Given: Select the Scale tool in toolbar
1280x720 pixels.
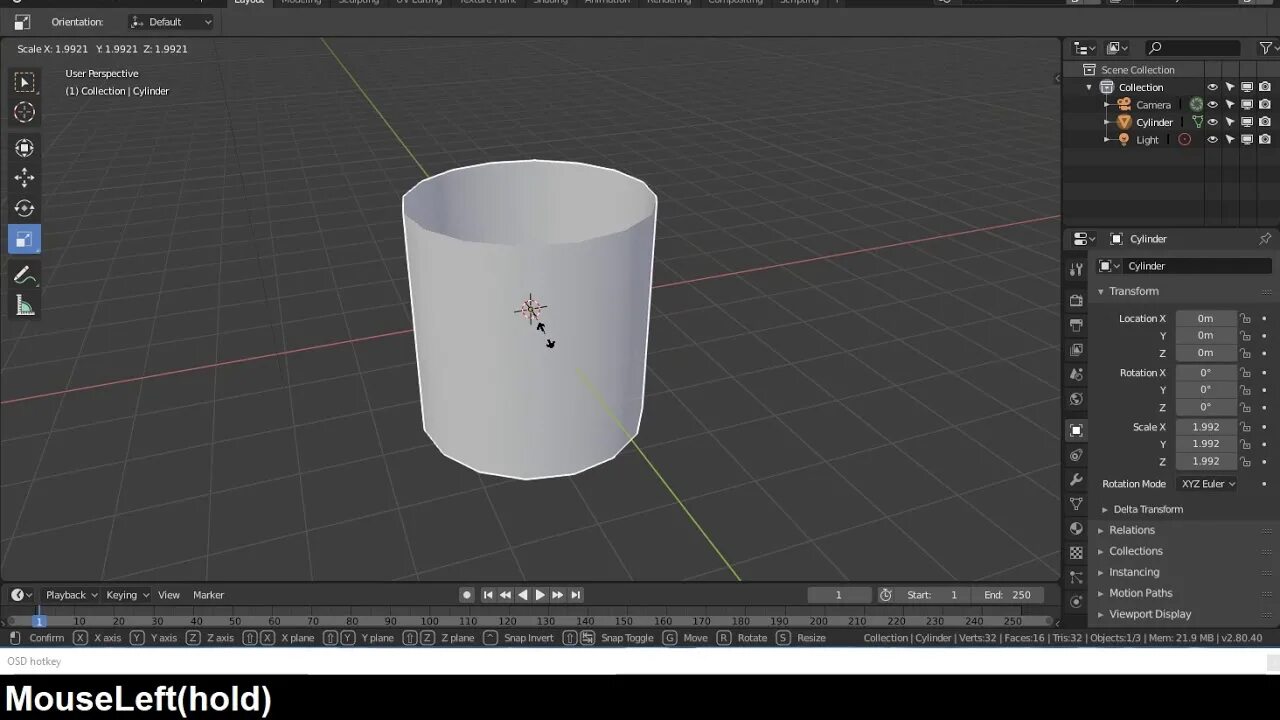Looking at the screenshot, I should 25,239.
